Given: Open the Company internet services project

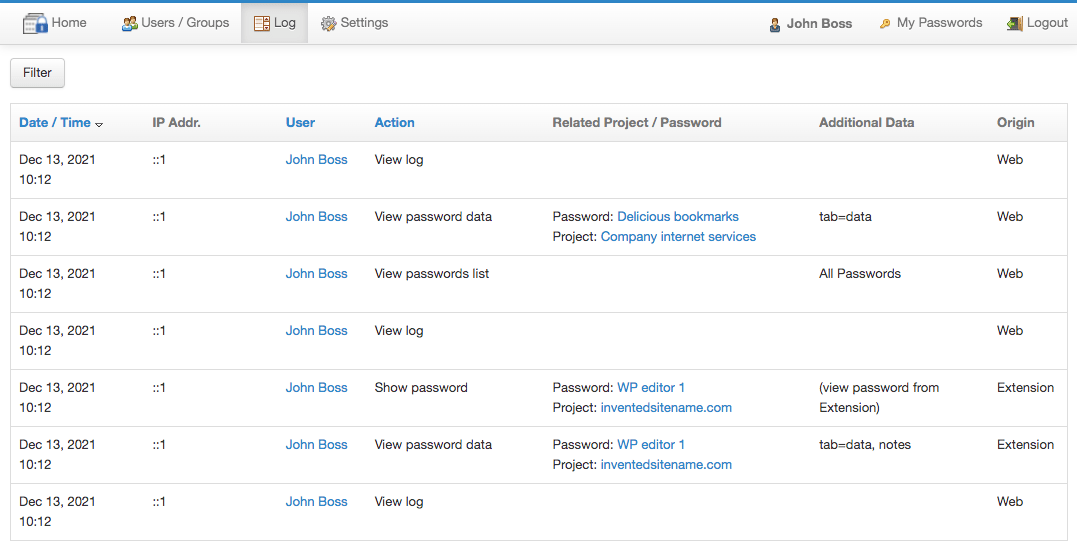Looking at the screenshot, I should [x=678, y=237].
